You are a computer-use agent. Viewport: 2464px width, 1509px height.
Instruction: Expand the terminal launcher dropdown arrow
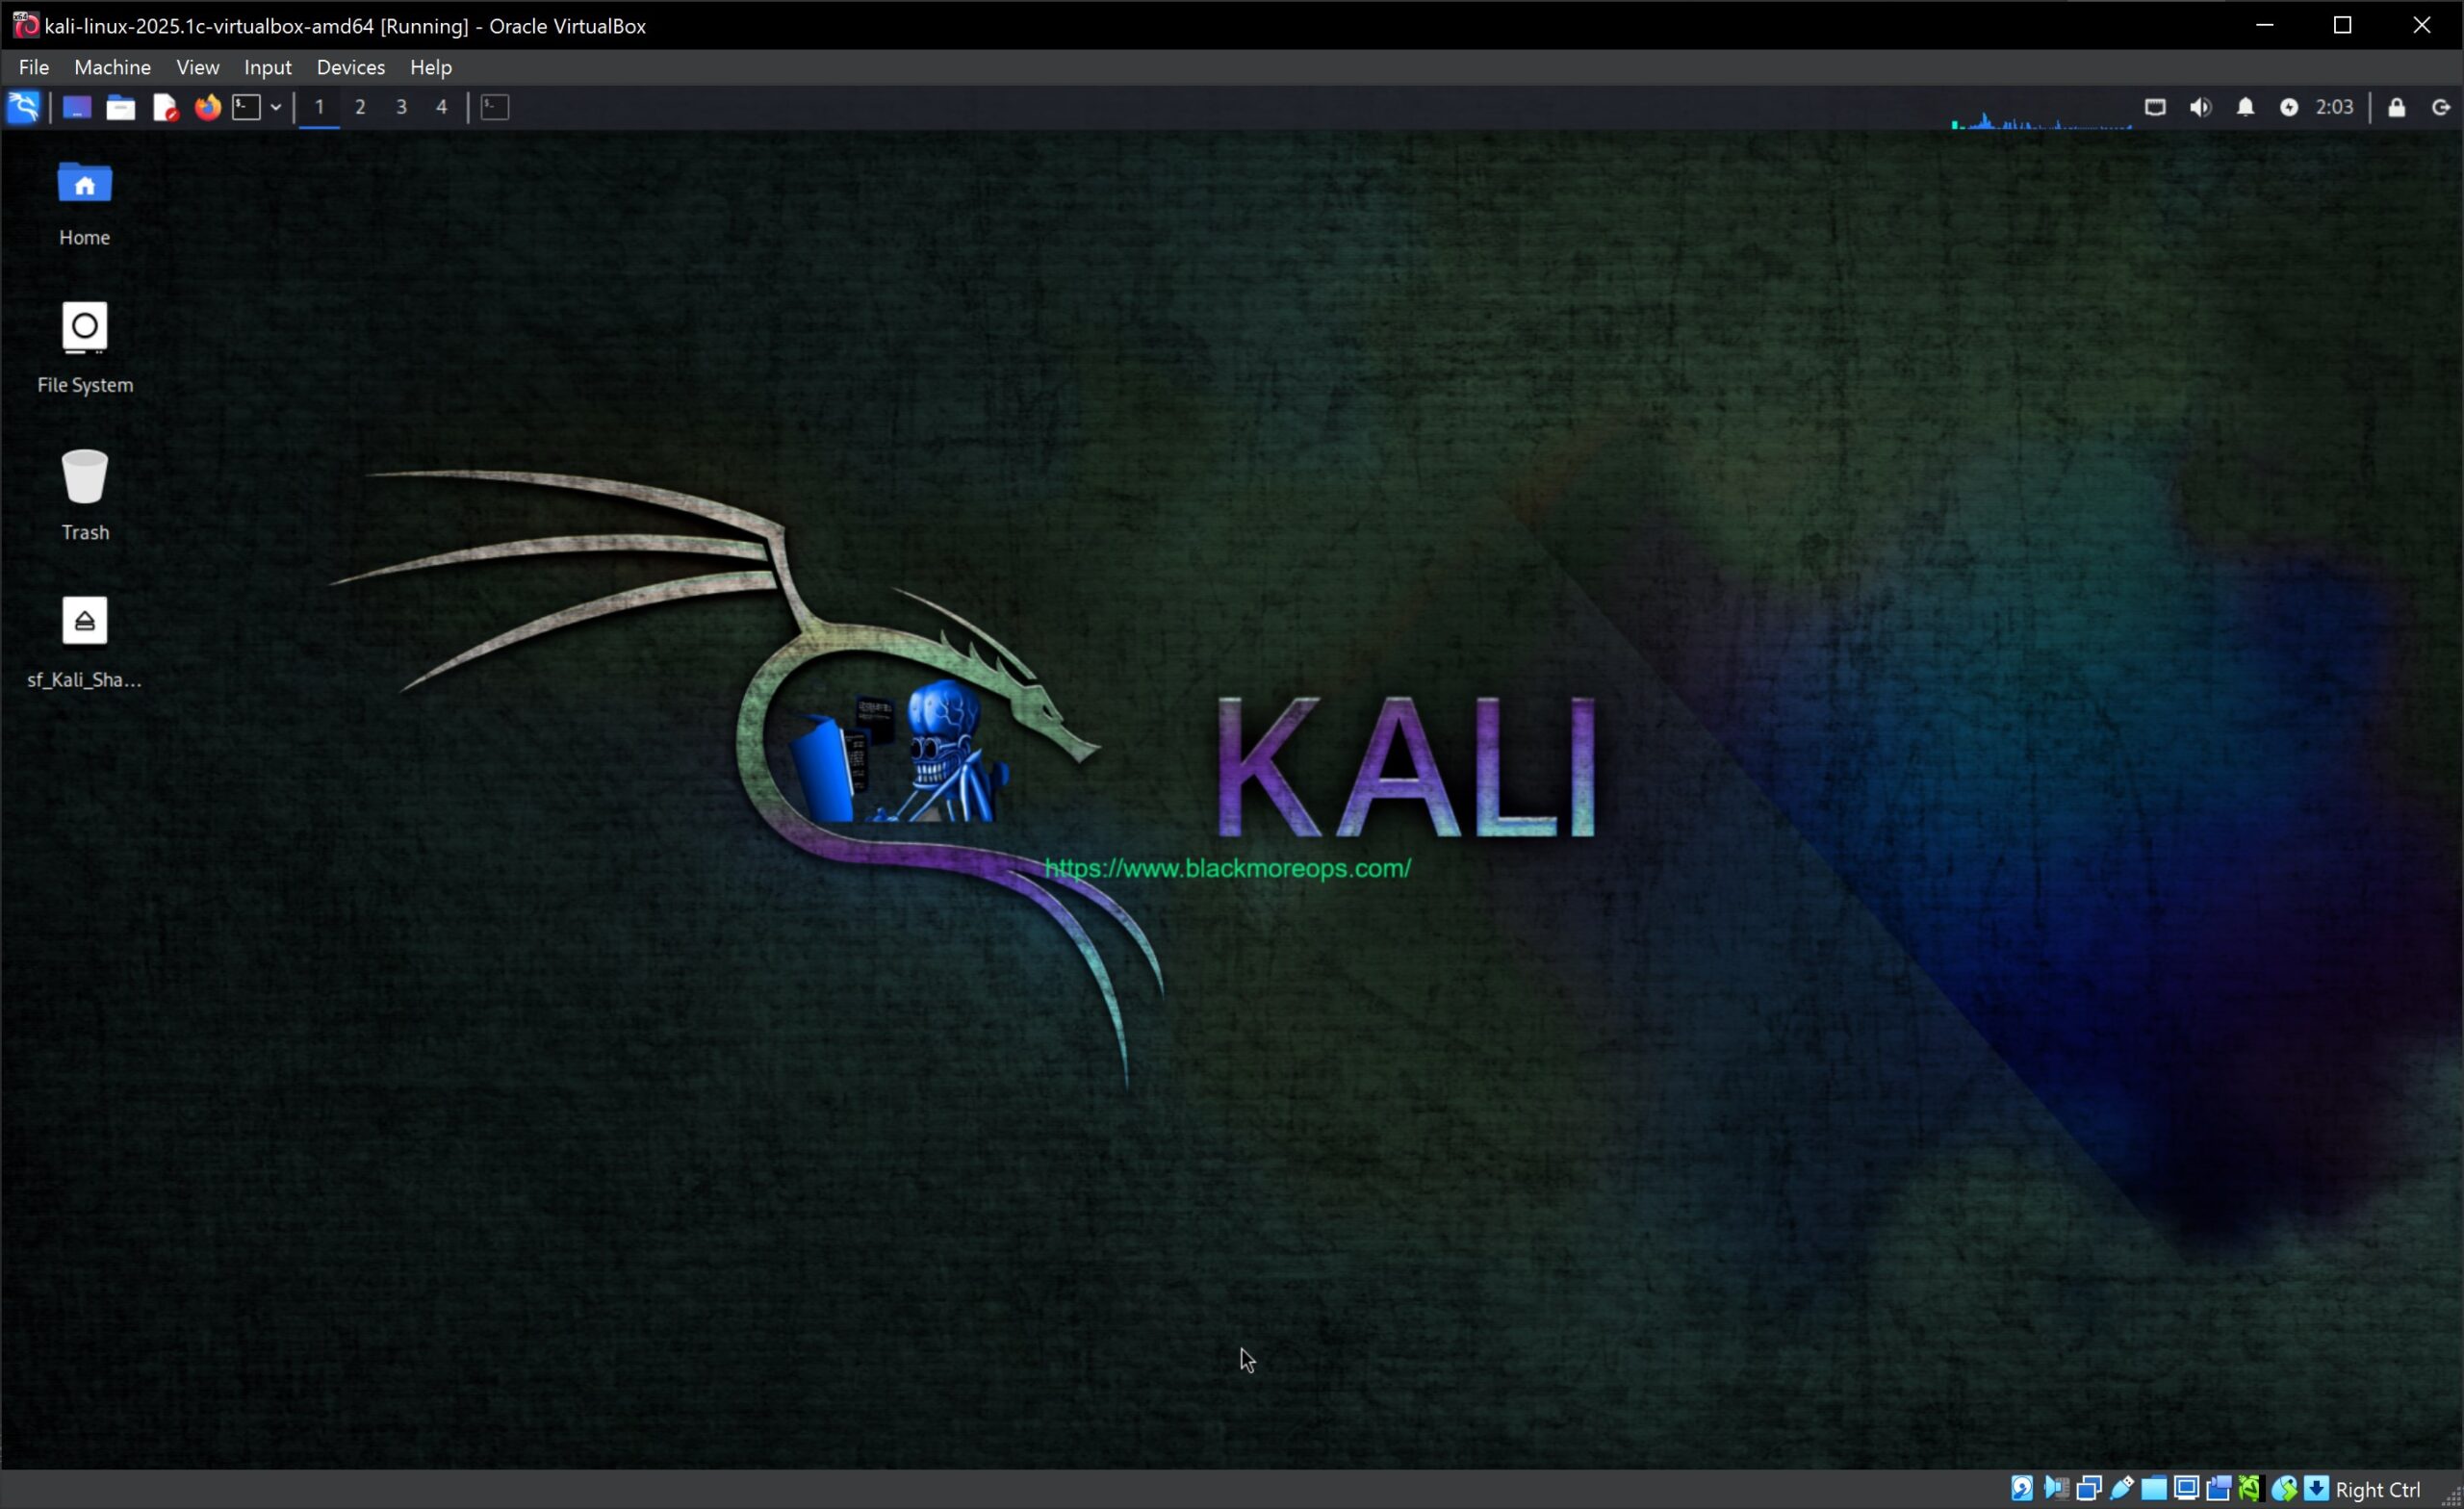276,107
